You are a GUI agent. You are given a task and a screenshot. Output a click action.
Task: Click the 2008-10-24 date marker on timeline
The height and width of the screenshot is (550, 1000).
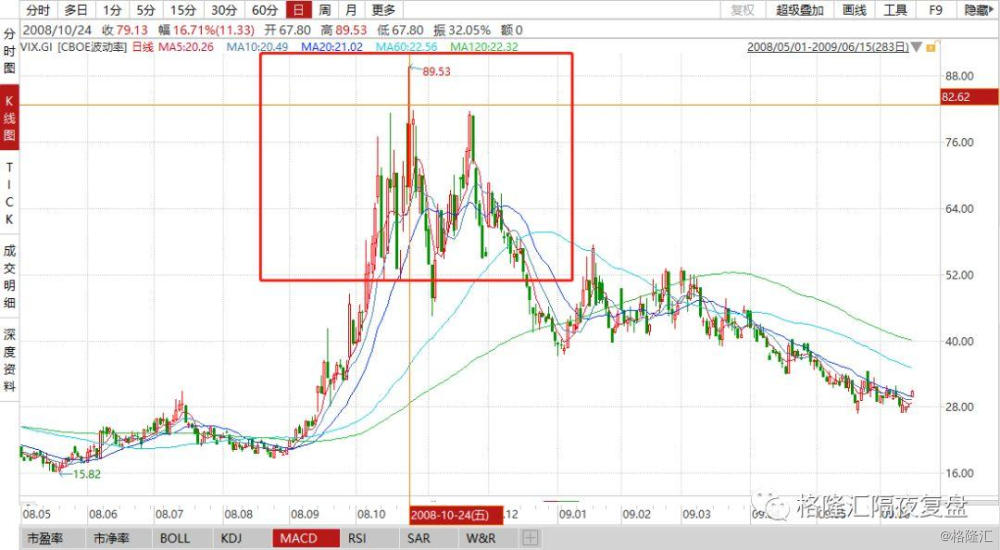454,514
